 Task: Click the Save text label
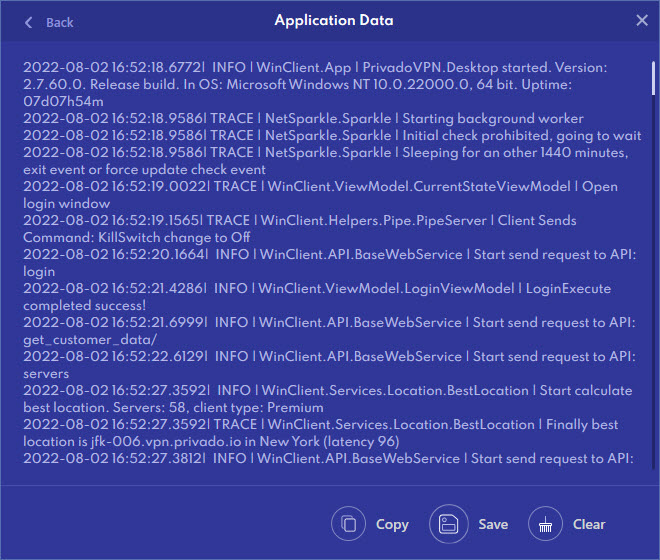click(x=493, y=524)
